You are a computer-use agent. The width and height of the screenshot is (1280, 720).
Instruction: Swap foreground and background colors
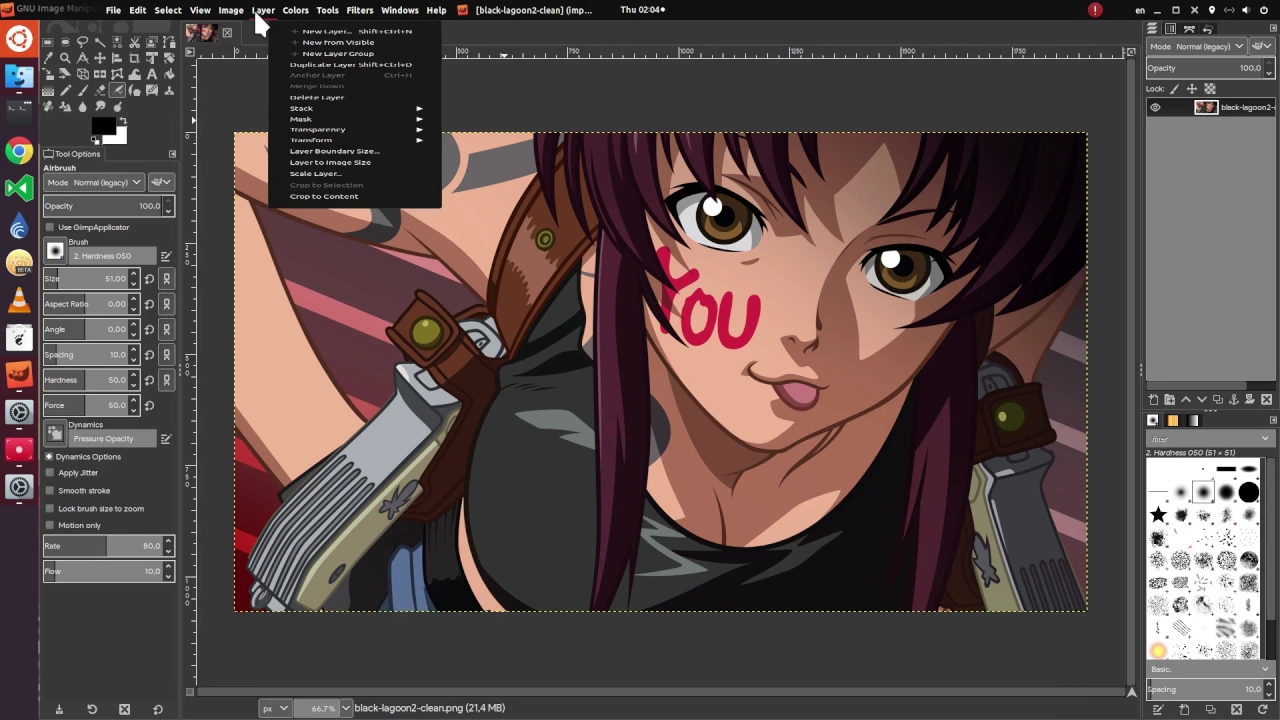point(123,120)
